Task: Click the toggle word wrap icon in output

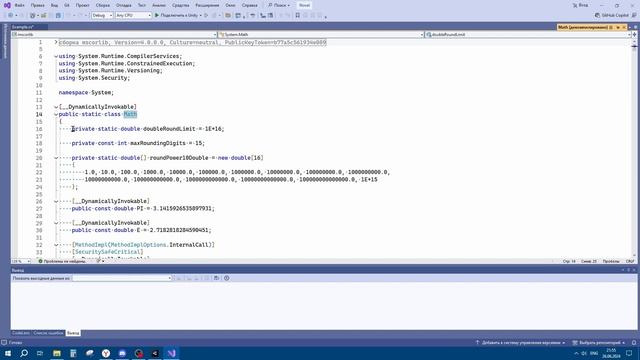Action: tap(216, 278)
